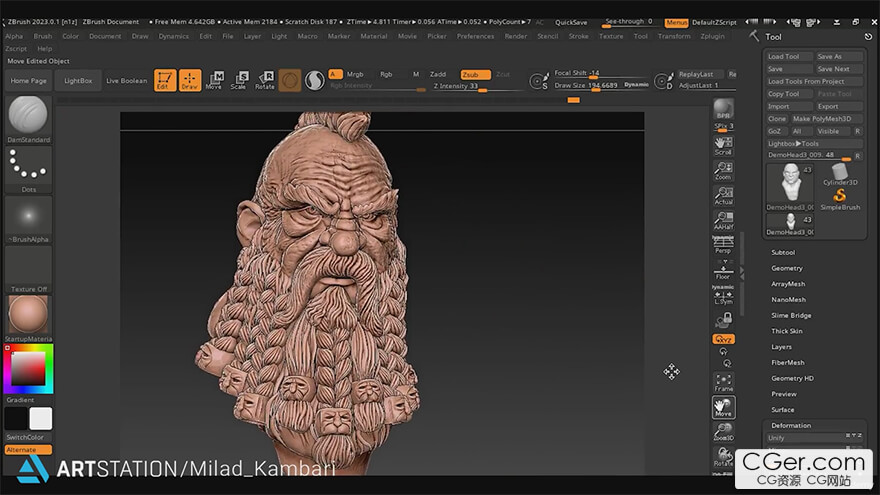Activate Draw mode button
Viewport: 880px width, 495px height.
pyautogui.click(x=190, y=80)
